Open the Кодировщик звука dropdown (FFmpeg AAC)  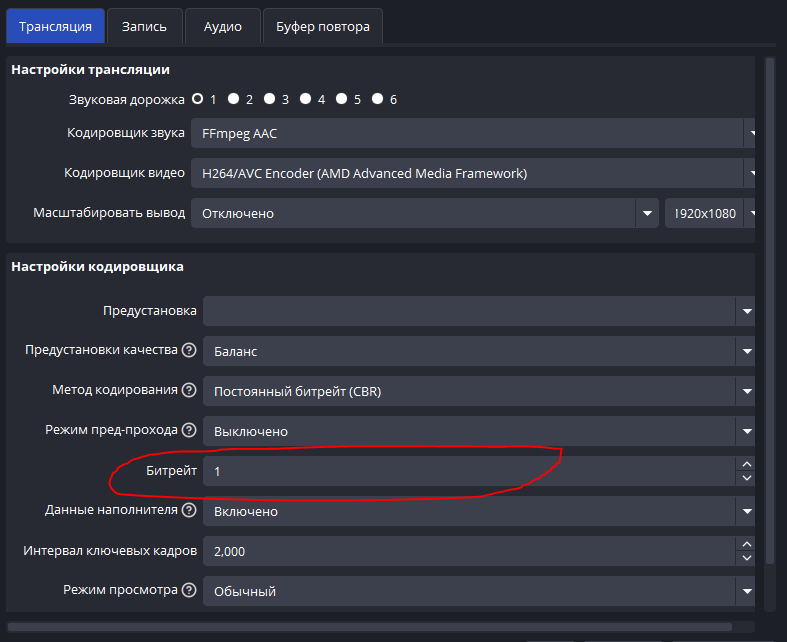click(473, 133)
